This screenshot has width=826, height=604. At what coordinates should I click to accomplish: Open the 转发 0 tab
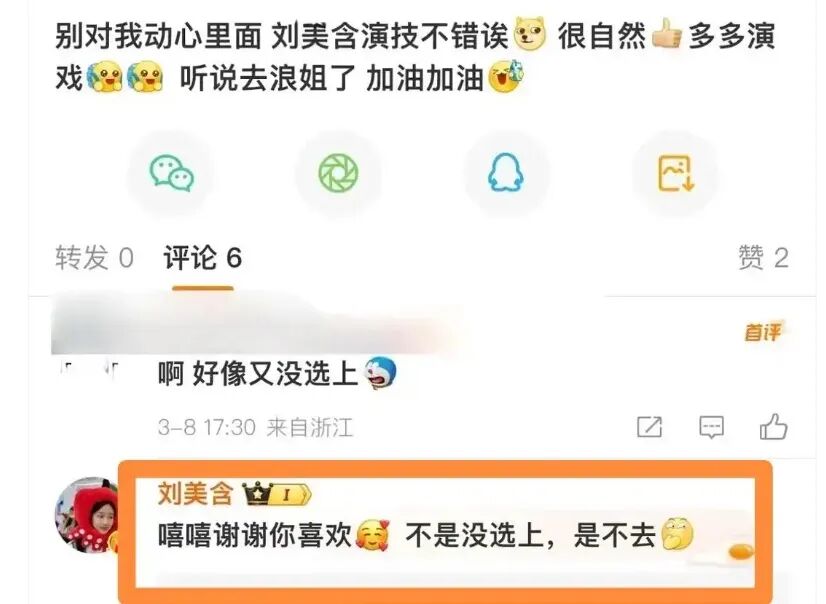pos(94,258)
